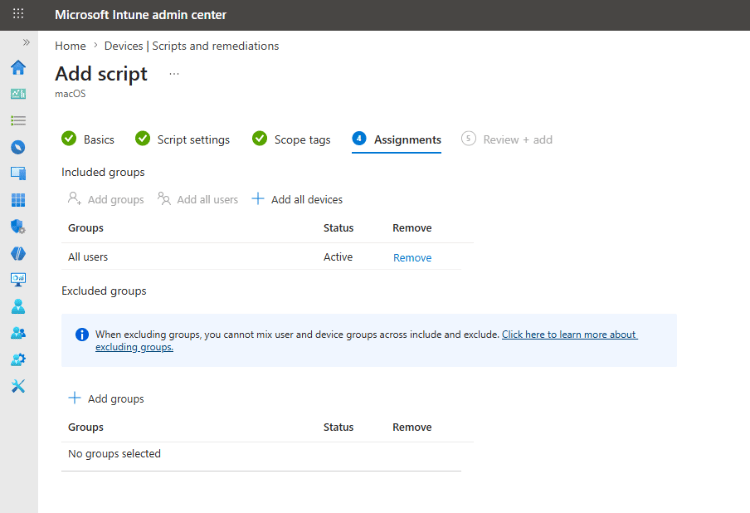Expand the left navigation sidebar
This screenshot has width=750, height=513.
(26, 42)
